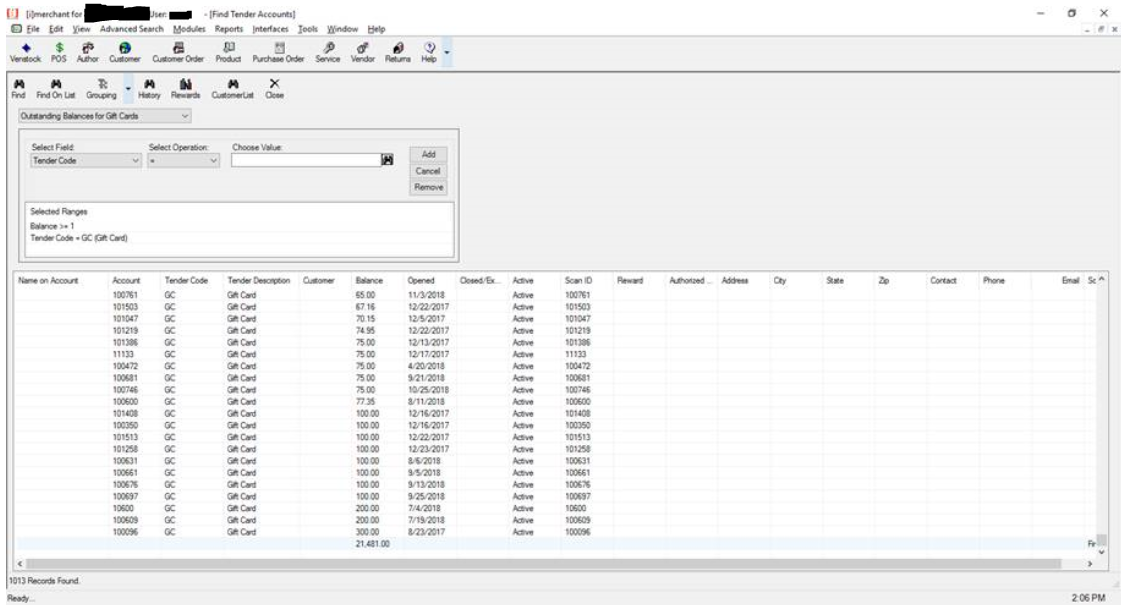Click the 74.95 balance cell
Image resolution: width=1127 pixels, height=610 pixels.
pos(365,331)
